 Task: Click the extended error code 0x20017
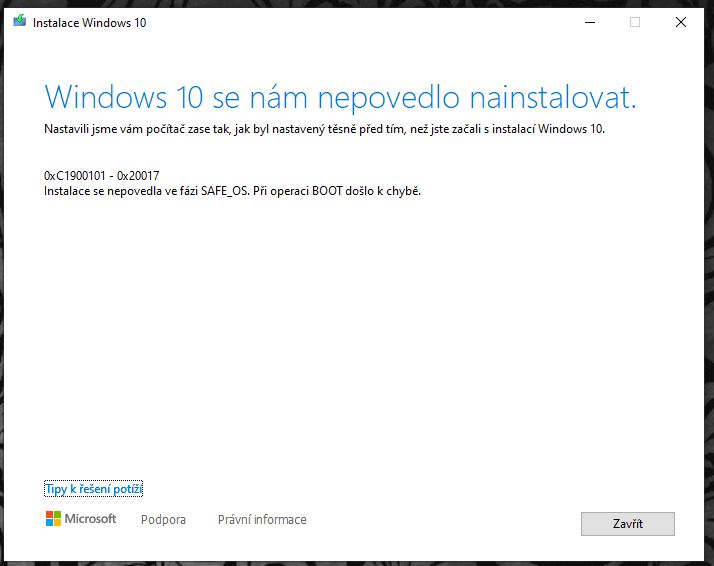click(x=138, y=176)
